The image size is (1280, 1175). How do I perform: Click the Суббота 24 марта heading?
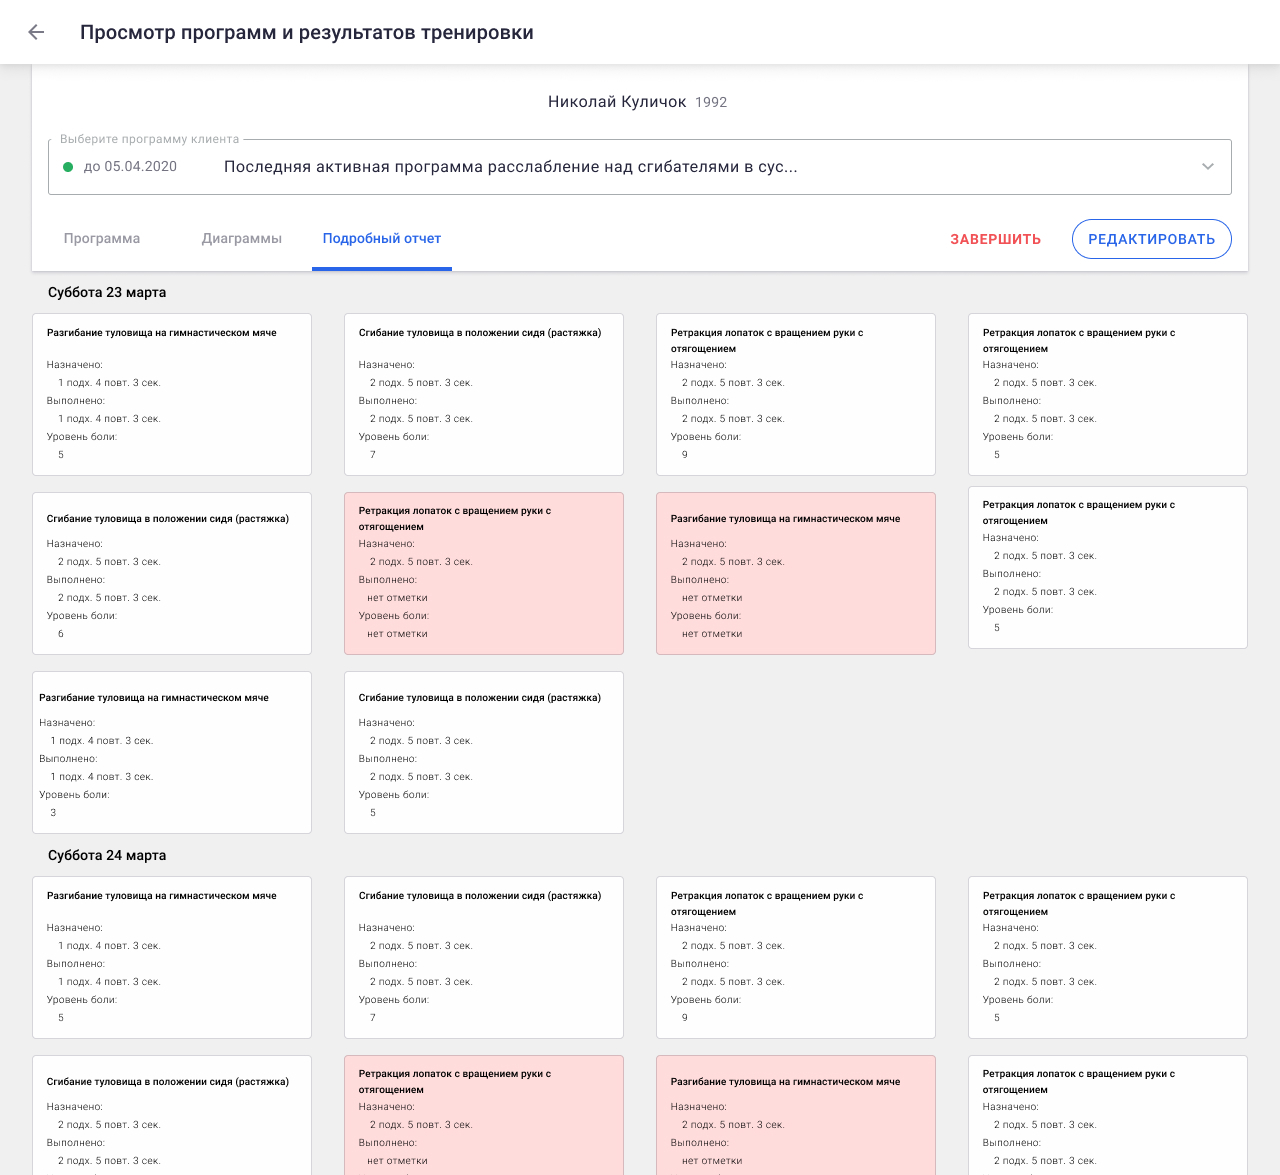click(107, 855)
